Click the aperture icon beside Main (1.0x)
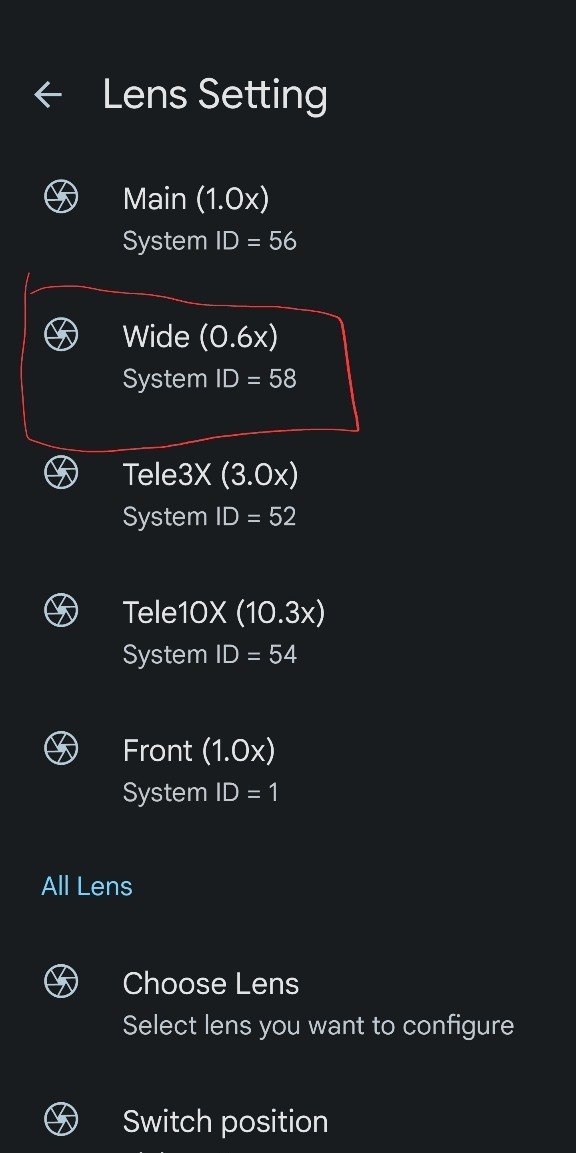Screen dimensions: 576x1153 (x=61, y=197)
